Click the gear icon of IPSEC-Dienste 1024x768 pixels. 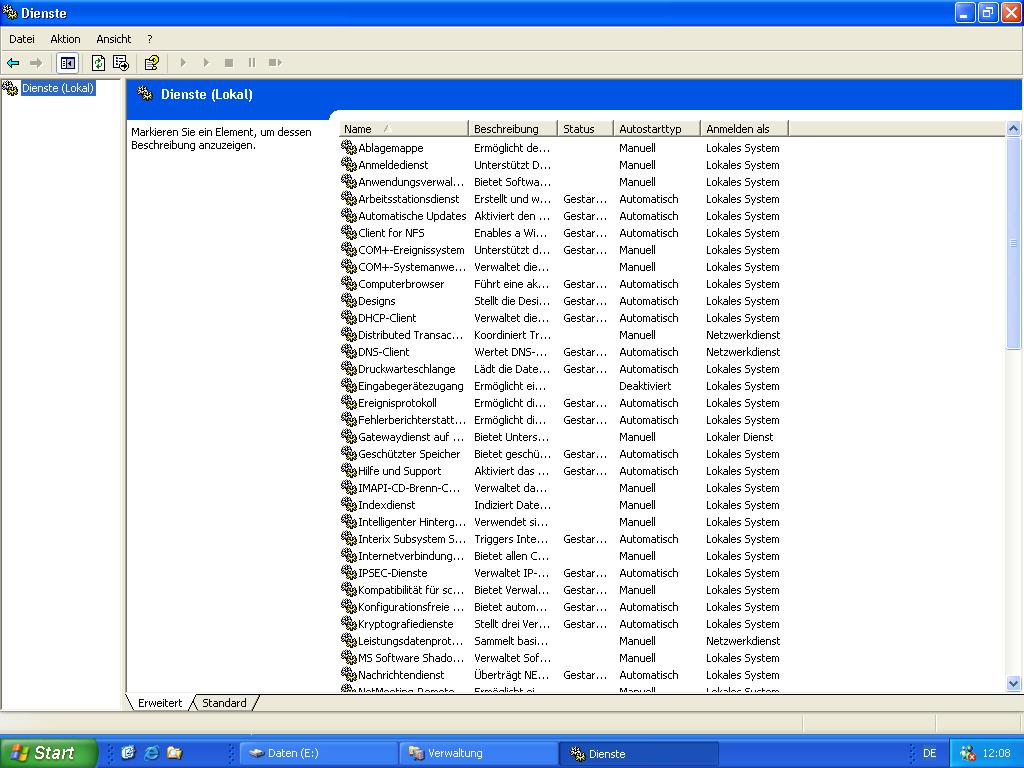tap(349, 572)
